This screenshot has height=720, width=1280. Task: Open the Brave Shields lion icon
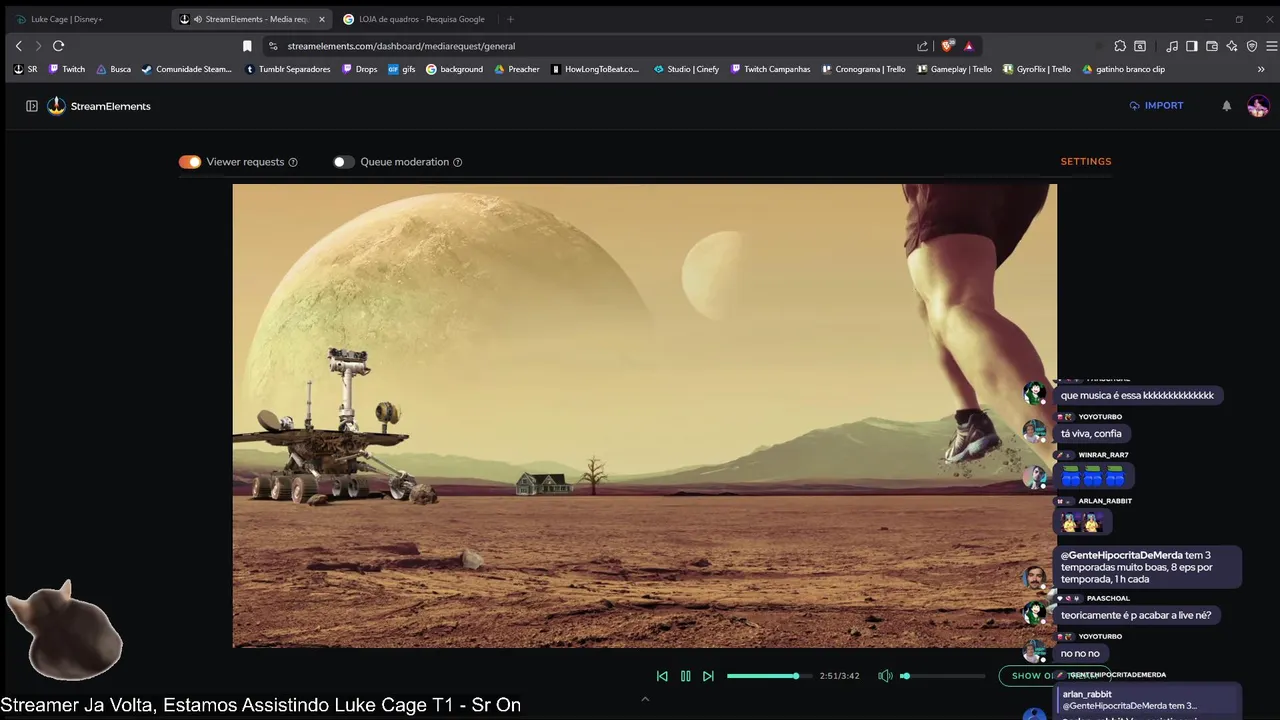(x=947, y=46)
